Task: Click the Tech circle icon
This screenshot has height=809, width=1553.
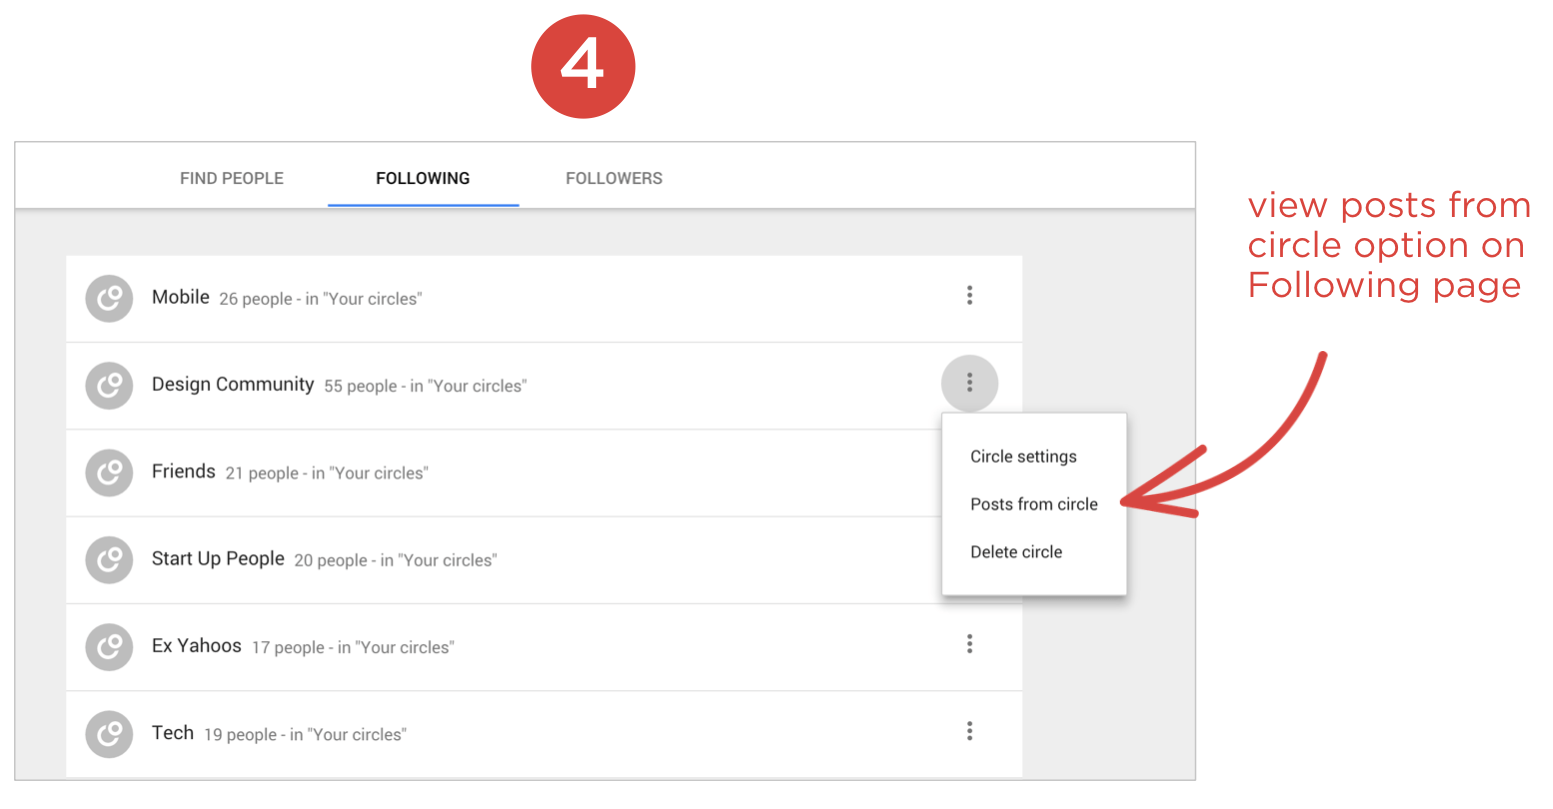Action: click(109, 733)
